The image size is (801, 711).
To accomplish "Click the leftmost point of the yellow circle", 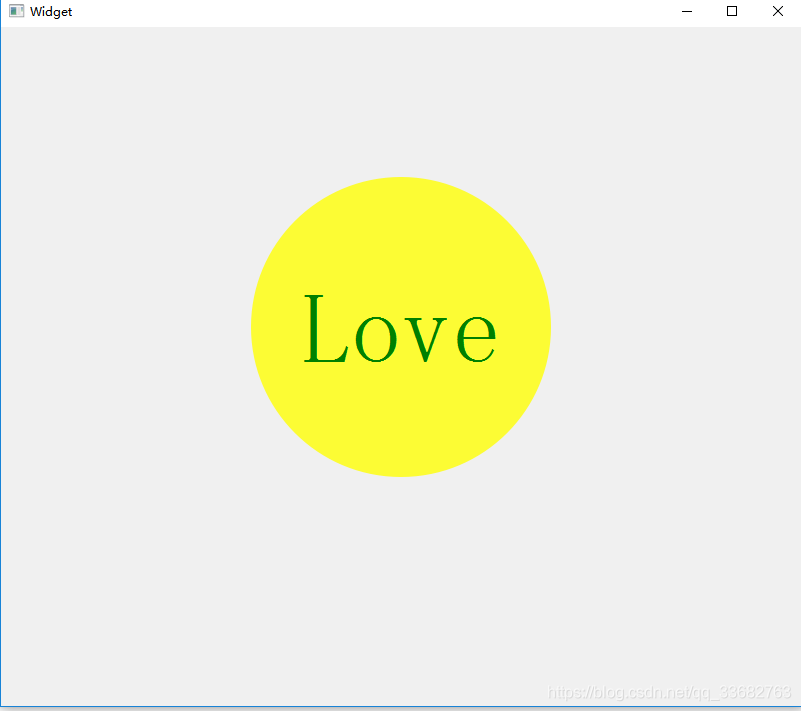I will click(253, 327).
